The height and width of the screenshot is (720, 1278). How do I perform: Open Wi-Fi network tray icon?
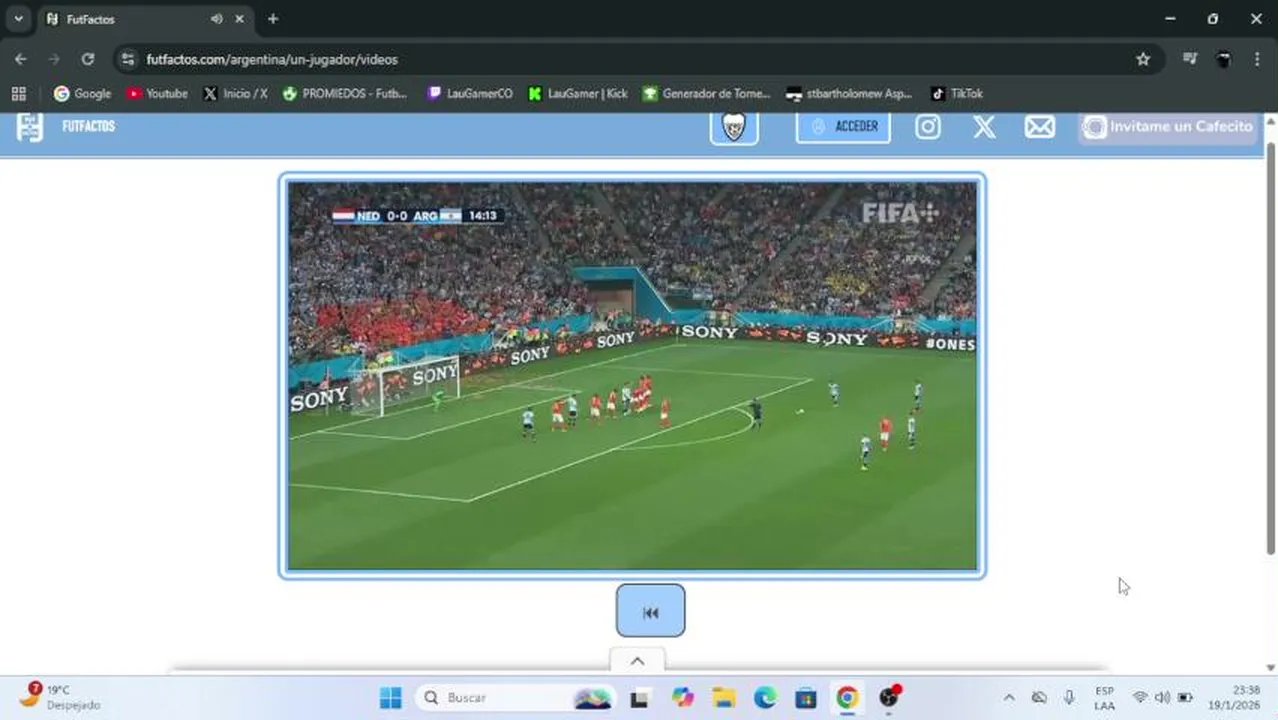pos(1140,697)
